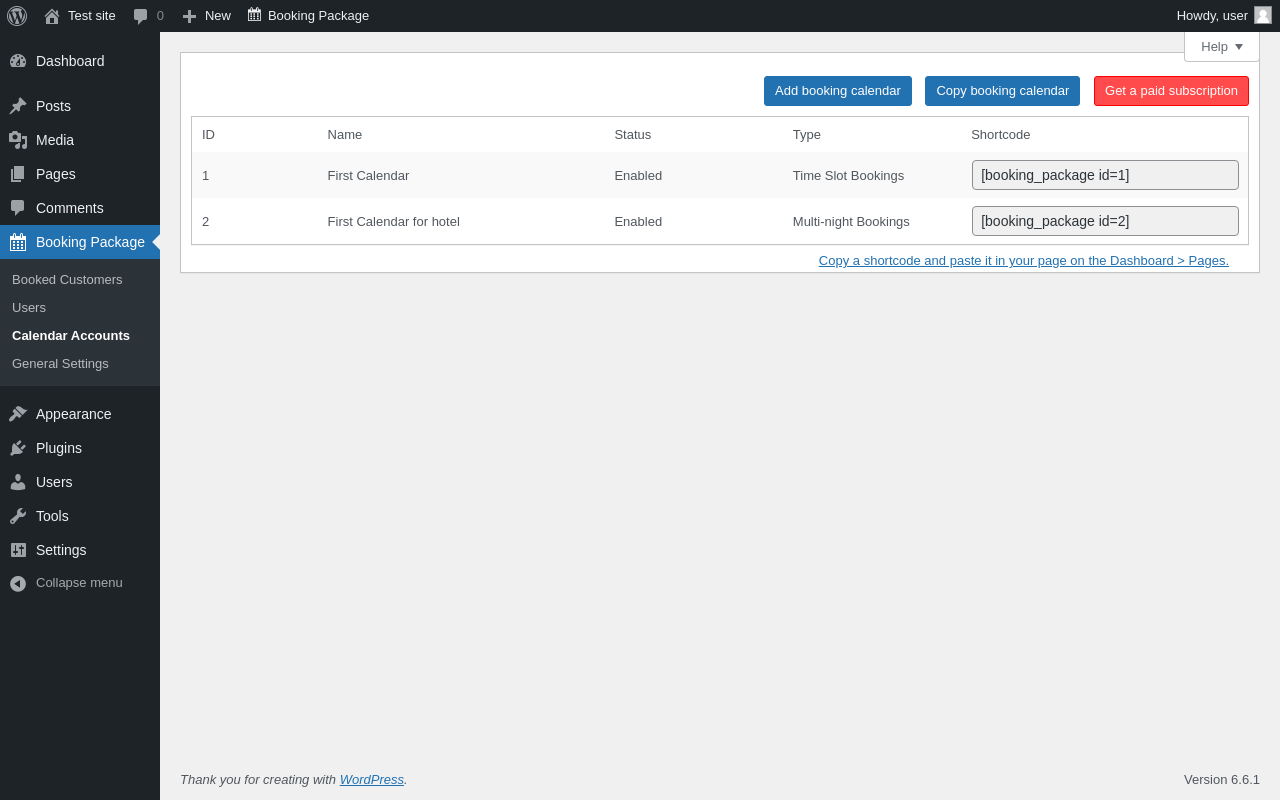
Task: Expand the Help dropdown tab
Action: point(1221,46)
